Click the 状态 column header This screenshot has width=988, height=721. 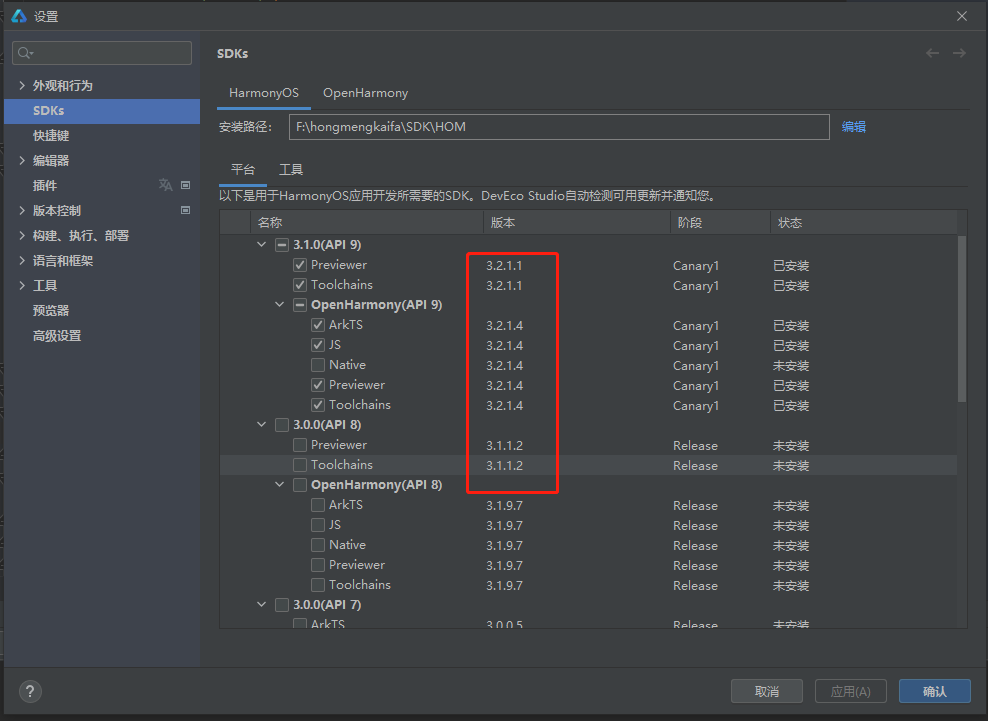click(863, 222)
